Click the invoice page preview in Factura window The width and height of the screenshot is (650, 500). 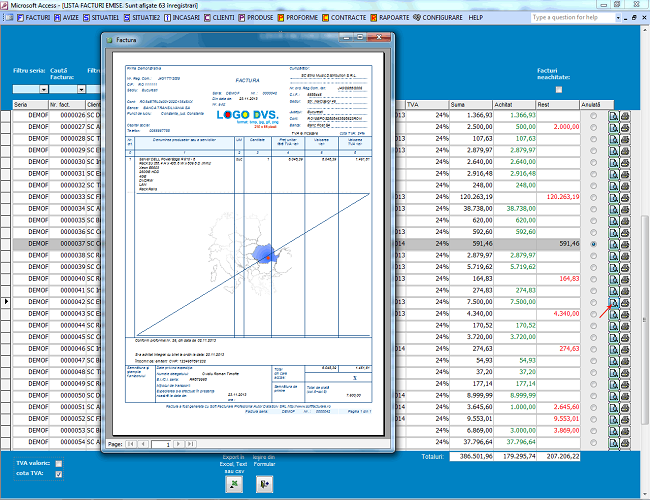tap(248, 243)
